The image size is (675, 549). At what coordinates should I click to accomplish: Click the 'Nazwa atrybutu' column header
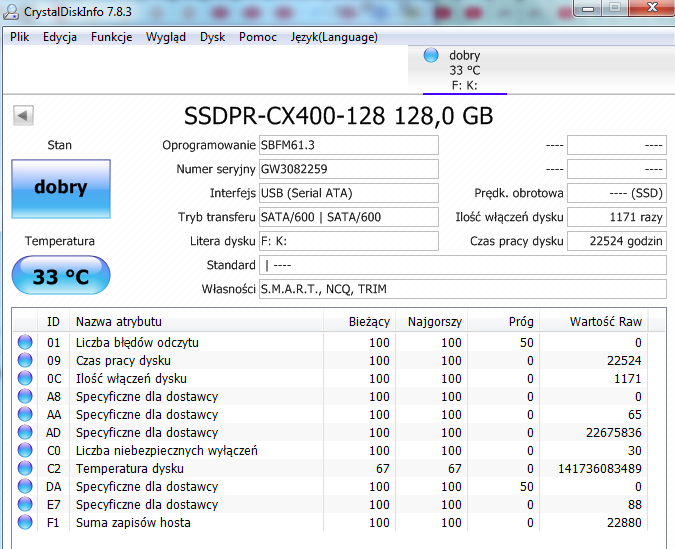pyautogui.click(x=196, y=322)
